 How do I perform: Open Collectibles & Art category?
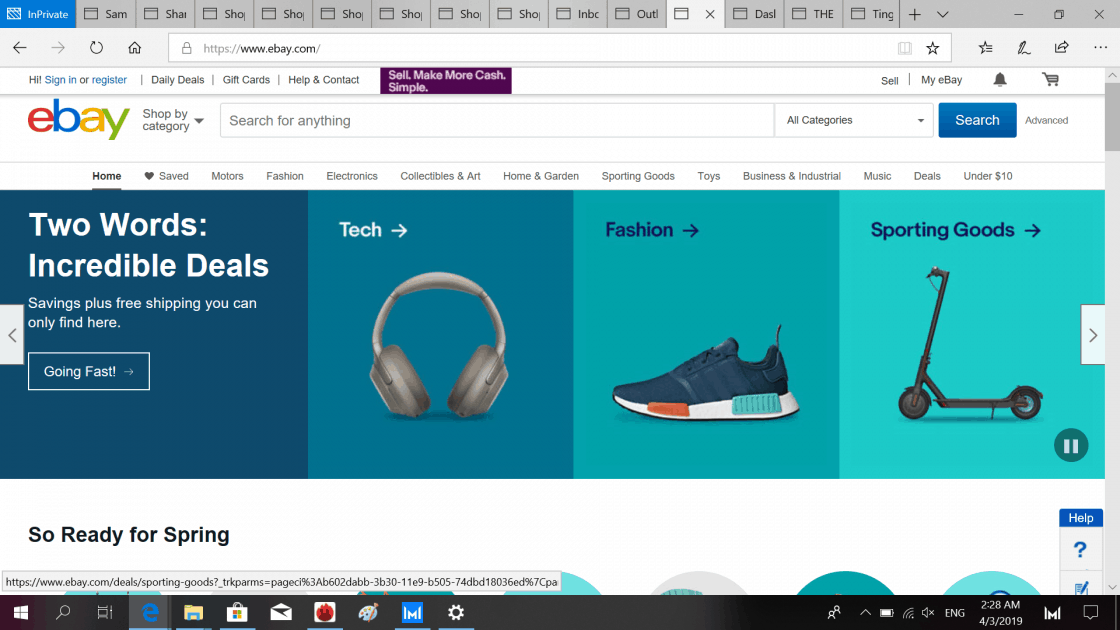click(440, 176)
